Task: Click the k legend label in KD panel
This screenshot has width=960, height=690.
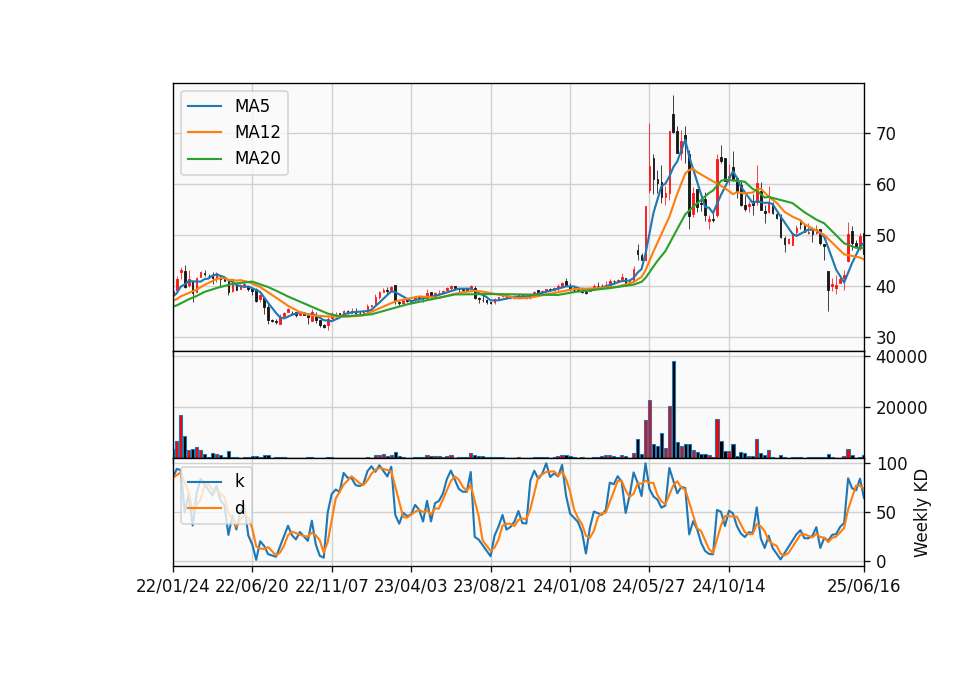Action: 239,481
